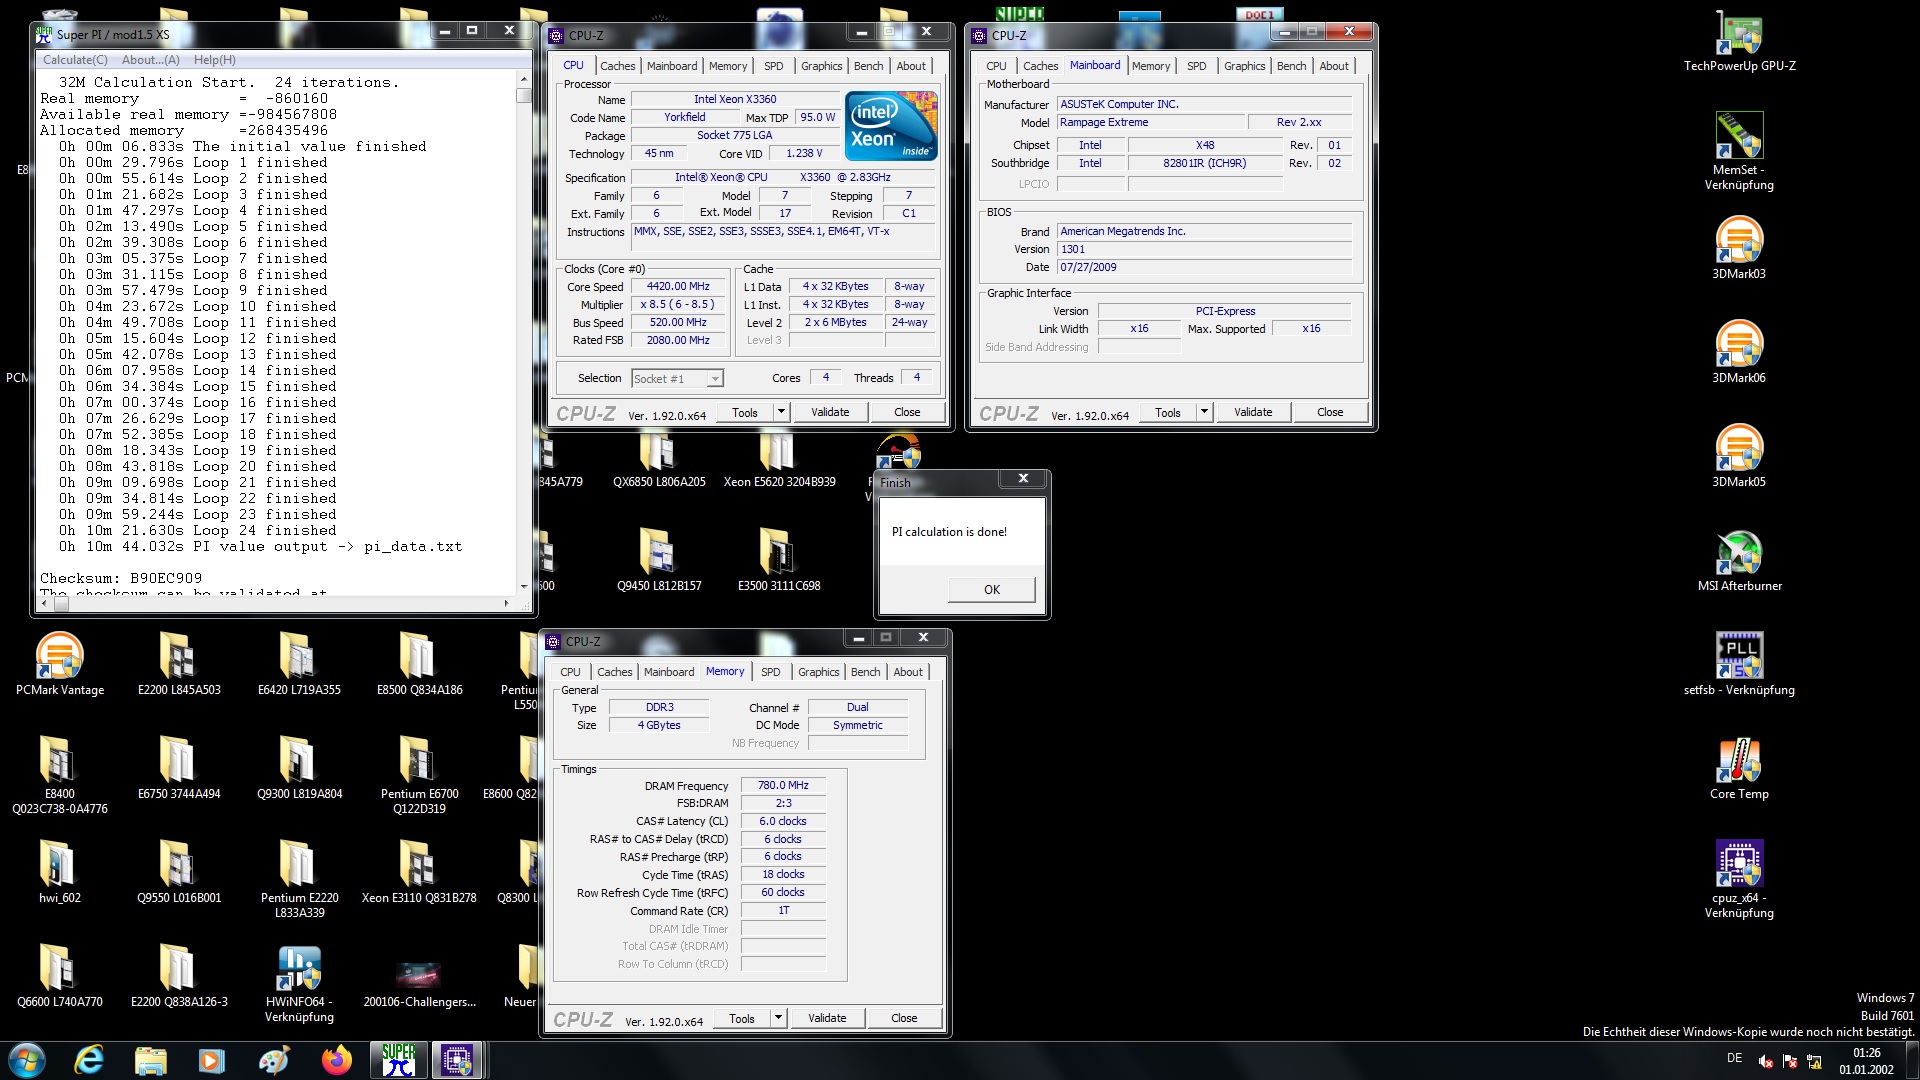Image resolution: width=1920 pixels, height=1080 pixels.
Task: Open Core Temp desktop icon
Action: point(1739,767)
